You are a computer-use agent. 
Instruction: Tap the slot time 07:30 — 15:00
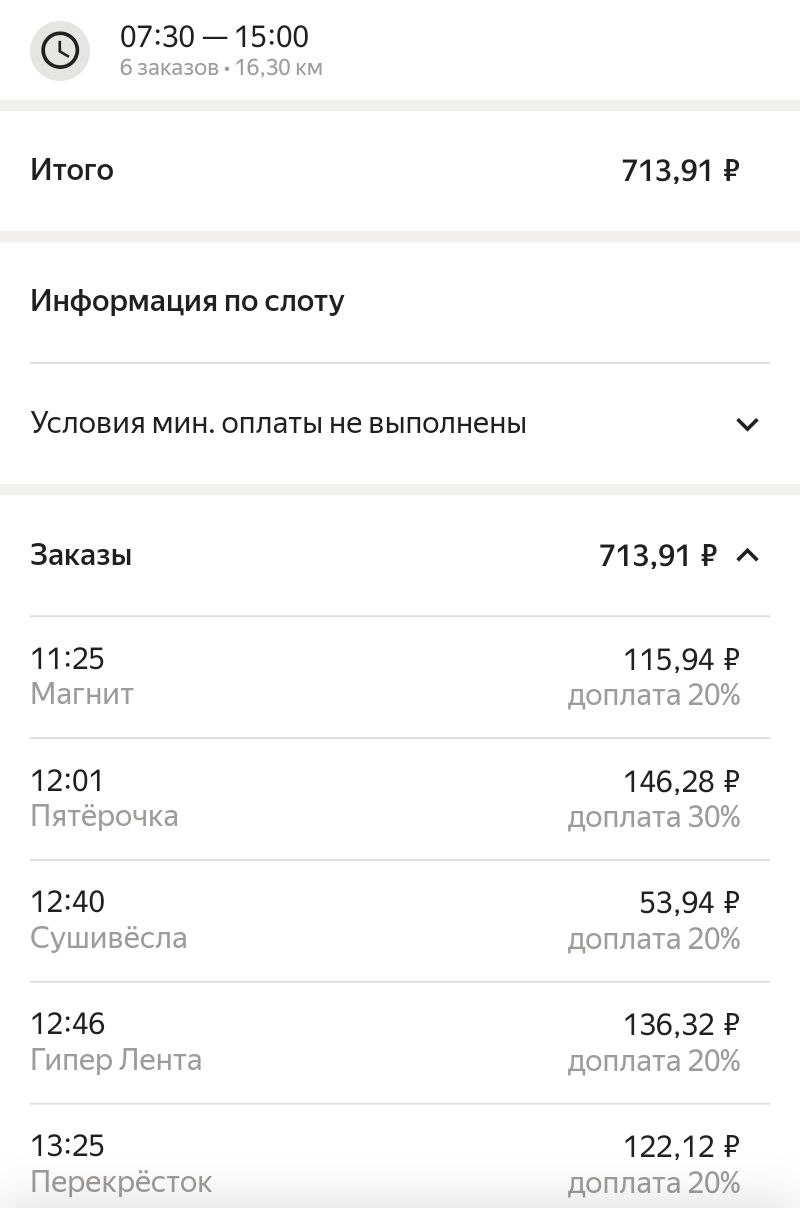click(x=214, y=37)
